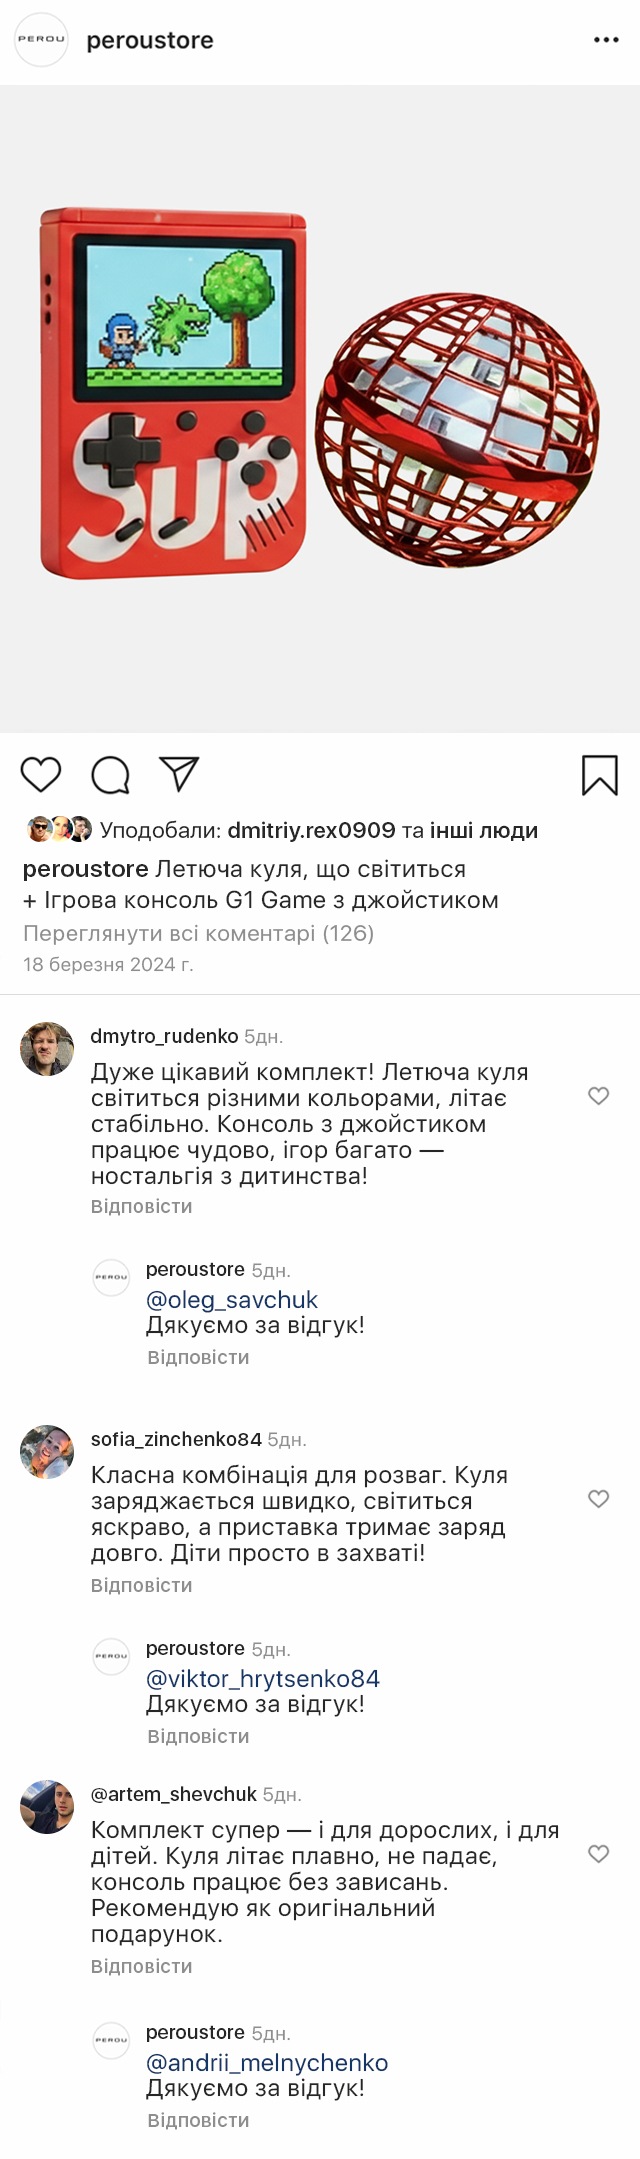Share post with paper plane icon
640x2159 pixels.
(x=179, y=775)
